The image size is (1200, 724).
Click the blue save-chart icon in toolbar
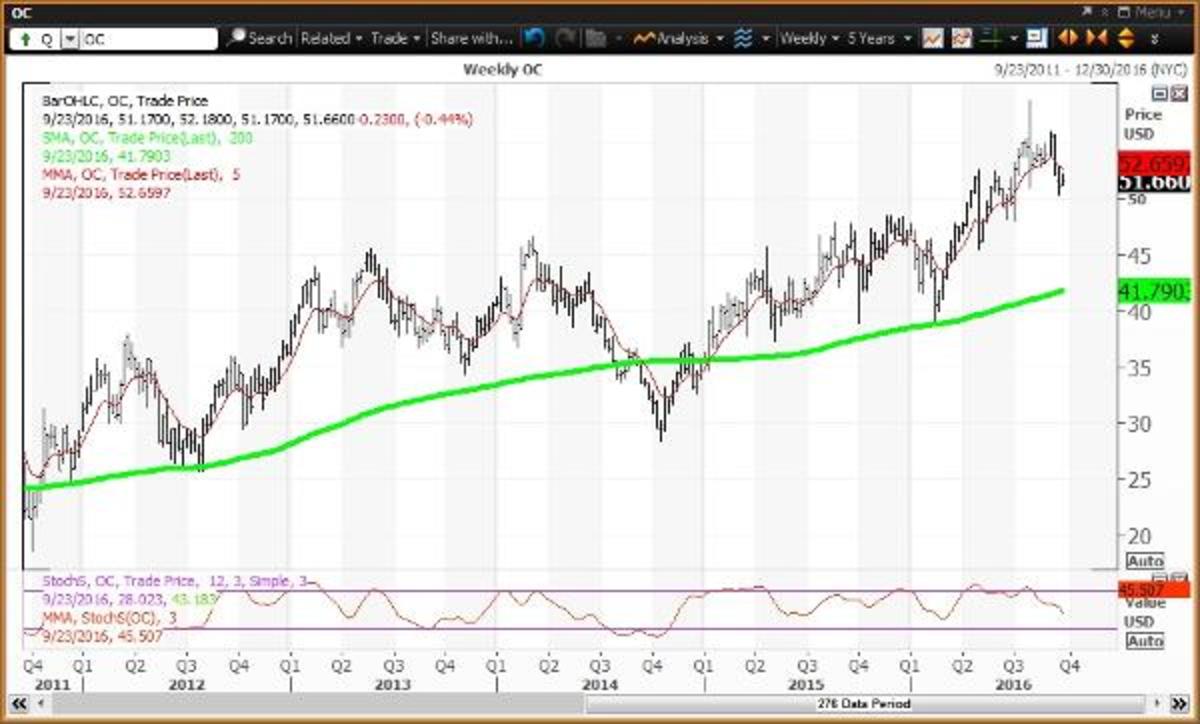pos(1035,39)
